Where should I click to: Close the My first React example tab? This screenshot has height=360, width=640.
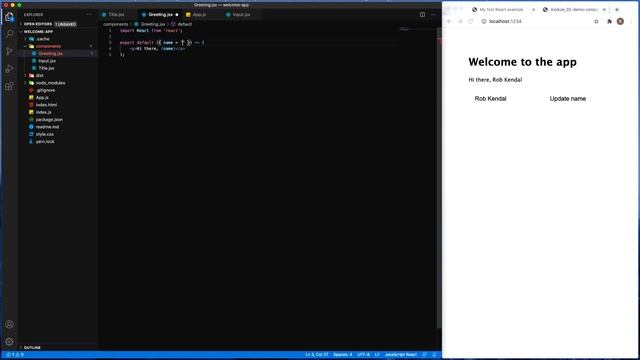pos(533,9)
